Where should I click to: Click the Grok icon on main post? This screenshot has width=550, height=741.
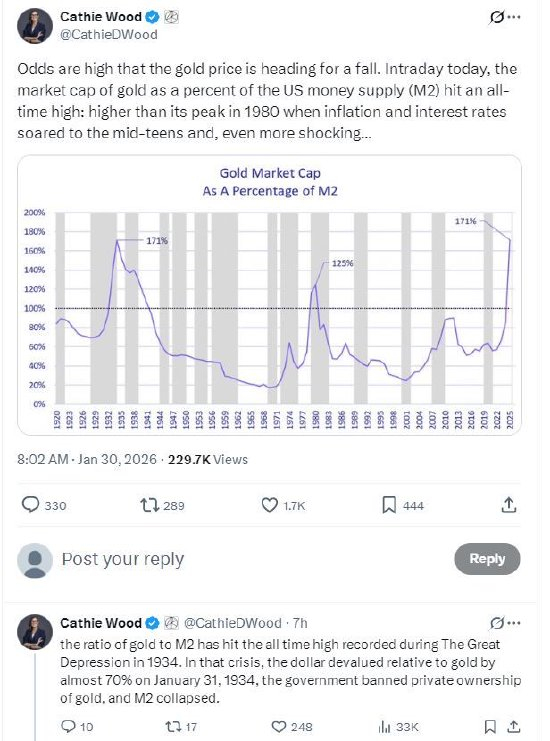(496, 17)
